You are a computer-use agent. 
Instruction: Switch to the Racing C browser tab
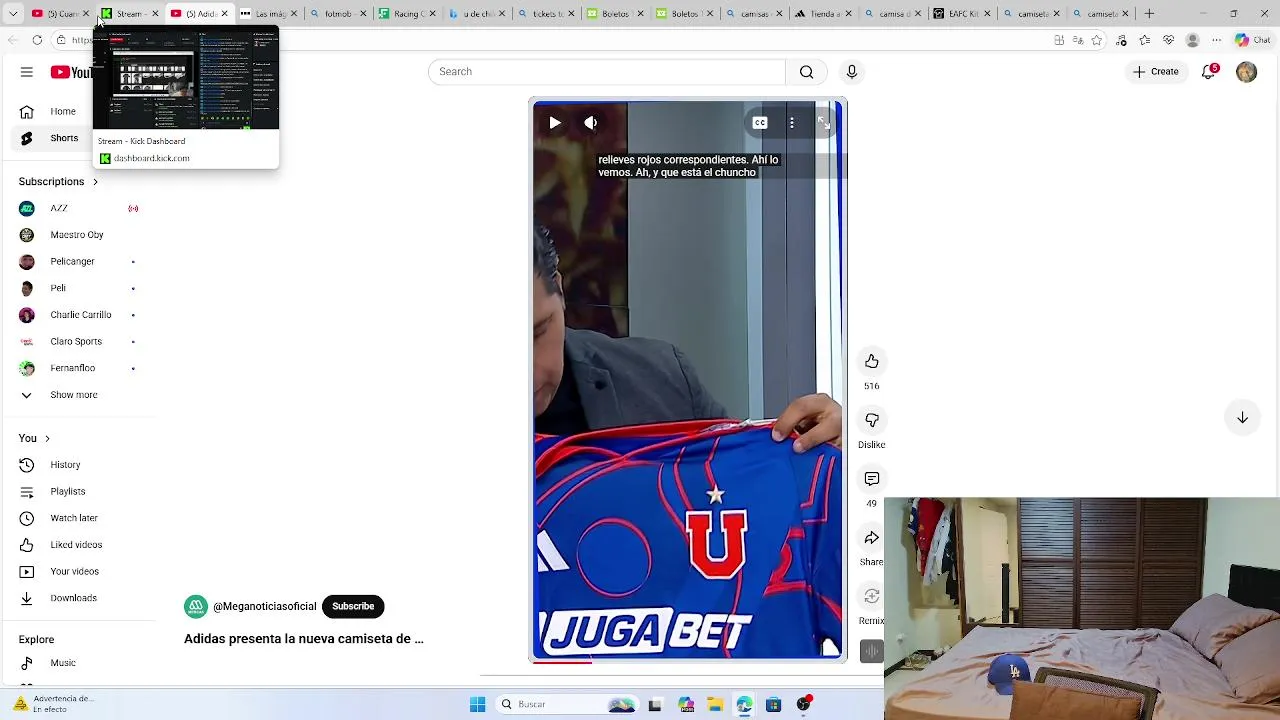tap(406, 14)
